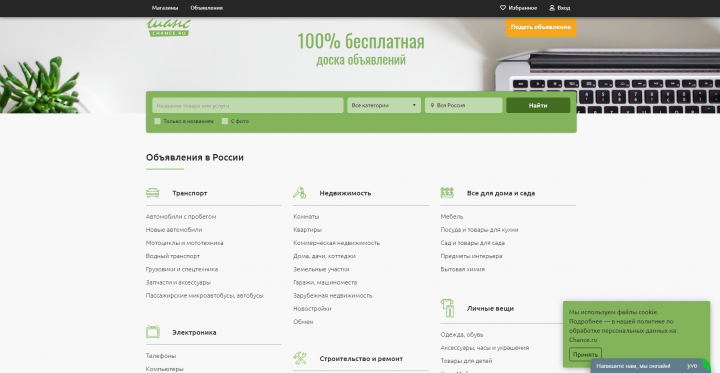Open the Личные вещи category heading

[490, 309]
